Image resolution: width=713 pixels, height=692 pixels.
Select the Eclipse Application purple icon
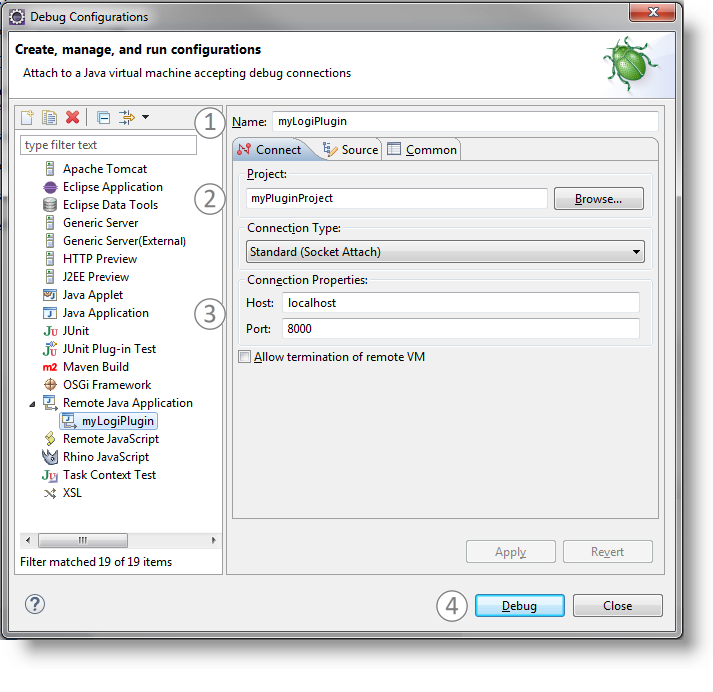coord(50,187)
